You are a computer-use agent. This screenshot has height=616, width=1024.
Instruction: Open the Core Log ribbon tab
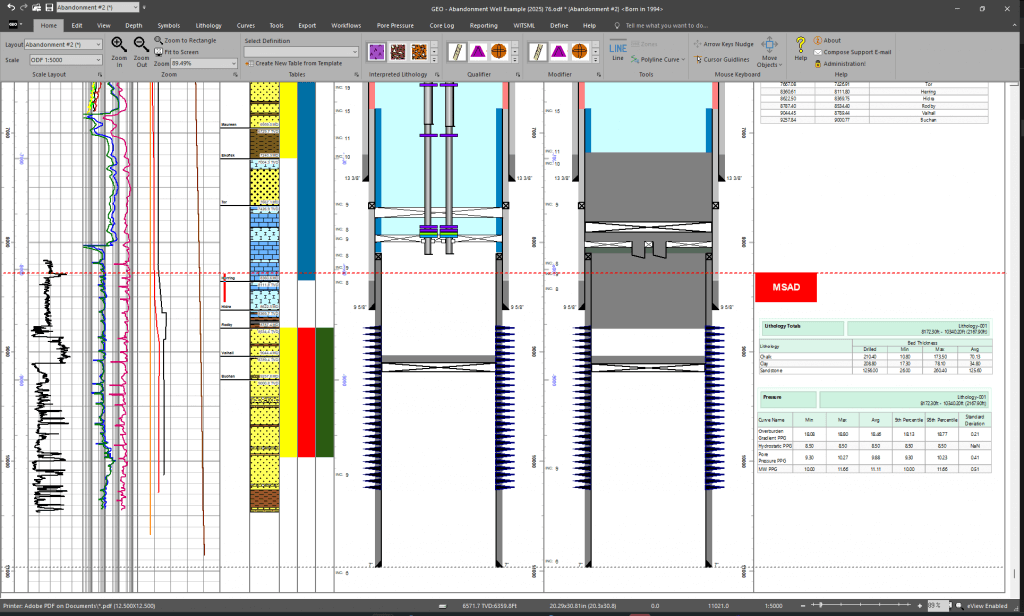(441, 25)
